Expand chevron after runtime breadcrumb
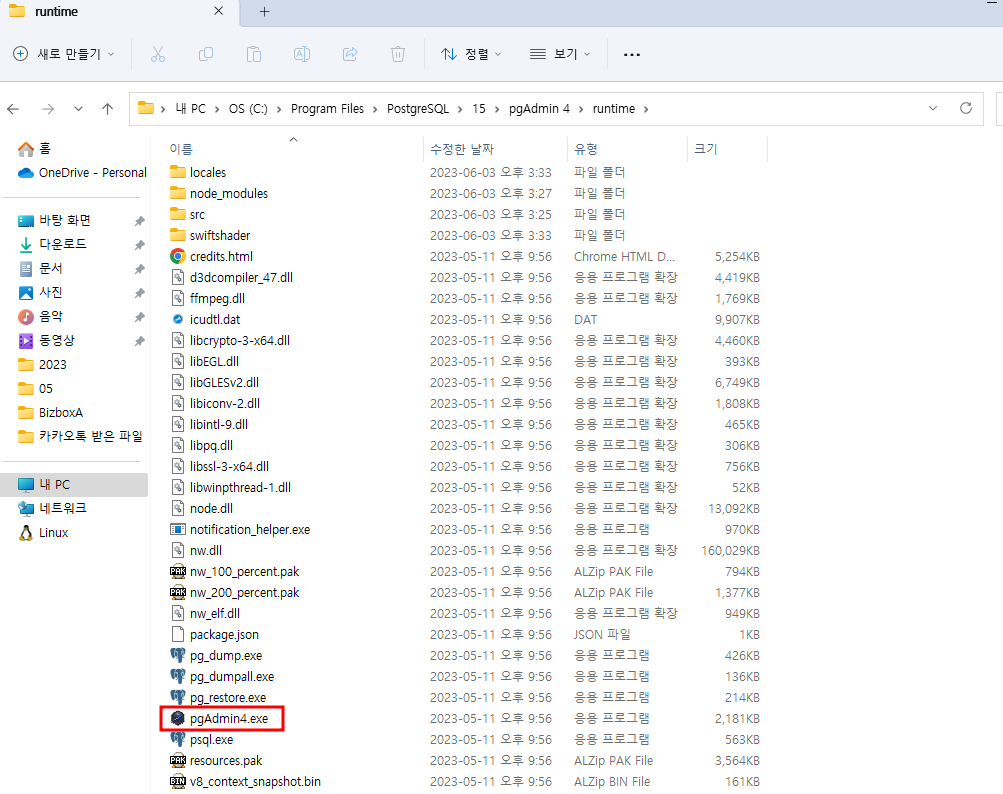Screen dimensions: 1003x794 (646, 109)
